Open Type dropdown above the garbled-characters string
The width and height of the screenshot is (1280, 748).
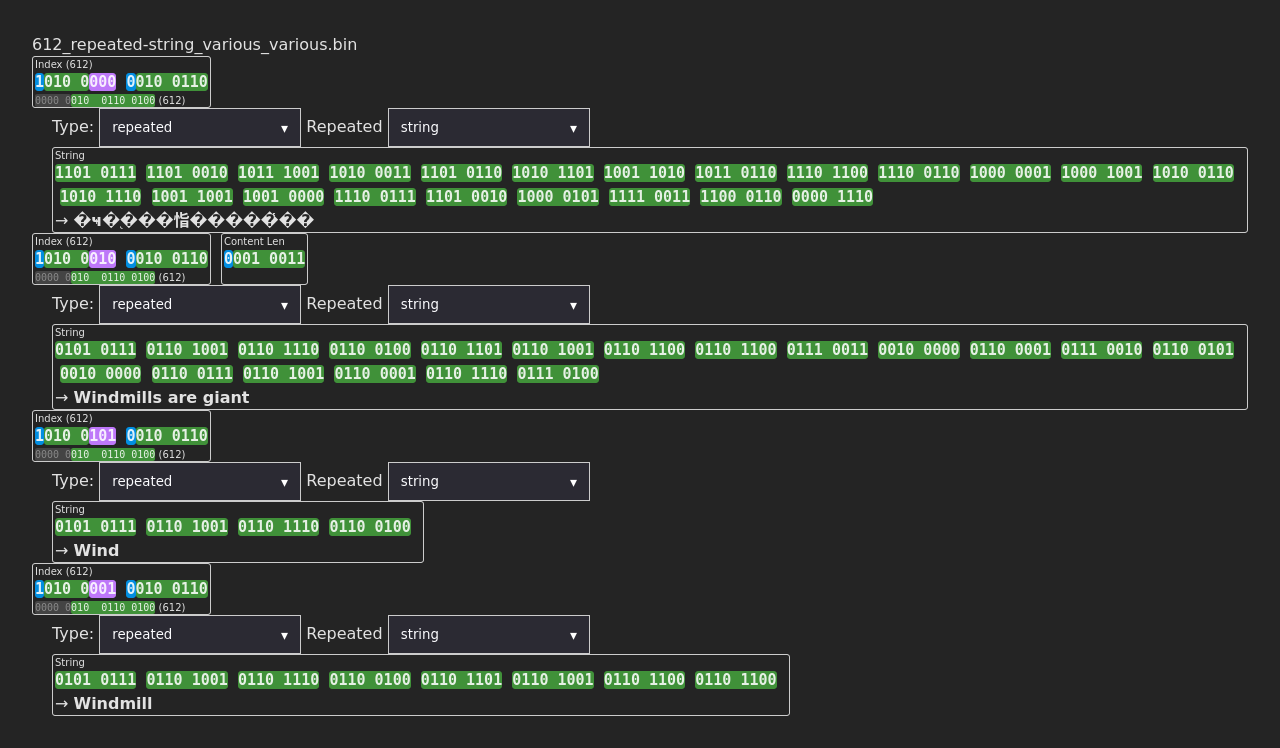point(200,127)
